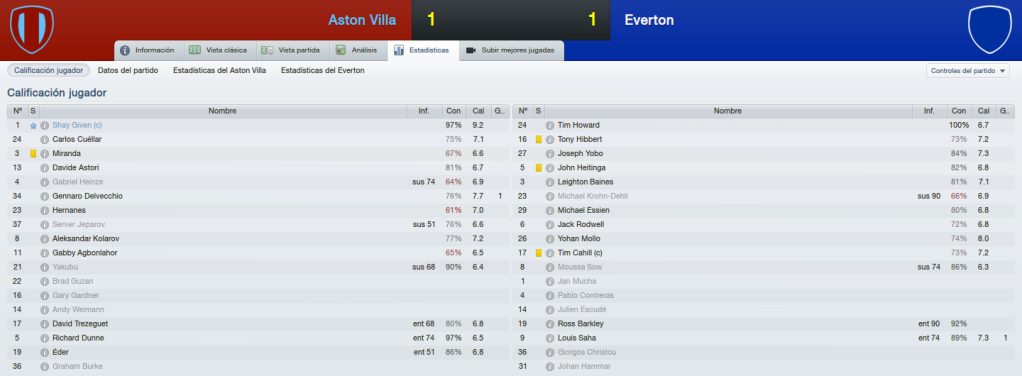The width and height of the screenshot is (1022, 376).
Task: Switch to the Información tab
Action: click(x=148, y=50)
